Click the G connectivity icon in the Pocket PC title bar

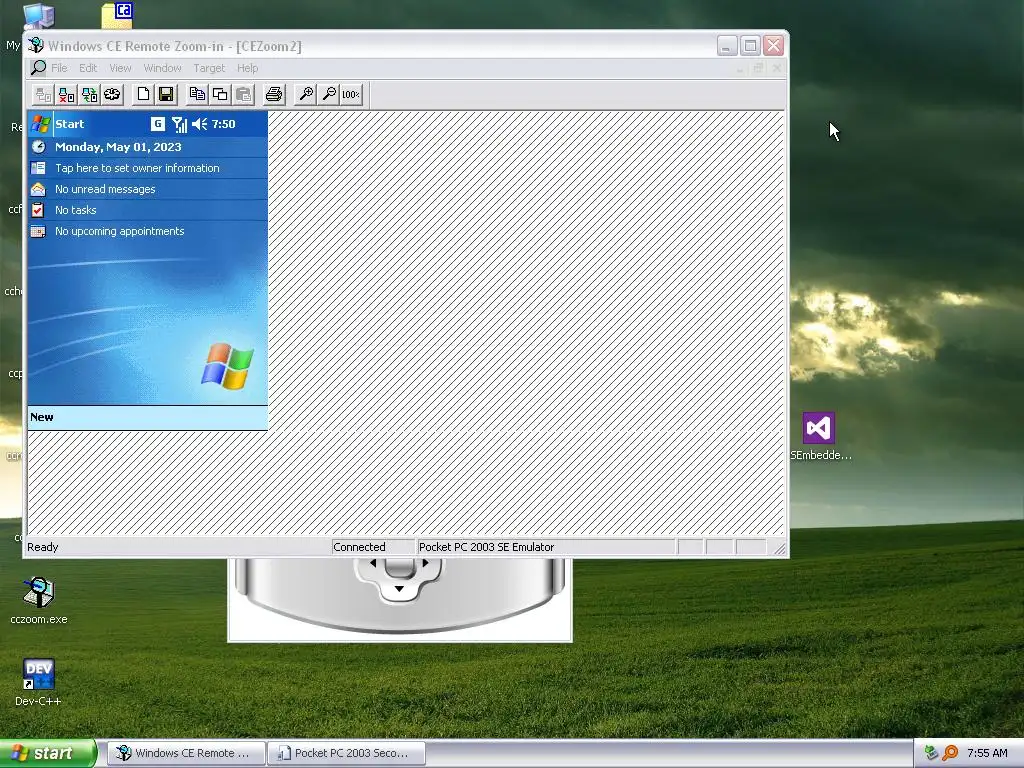(x=157, y=123)
